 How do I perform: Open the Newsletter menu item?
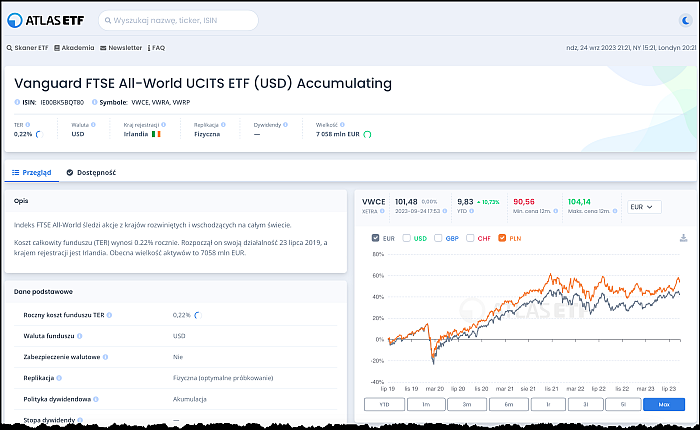tap(121, 48)
